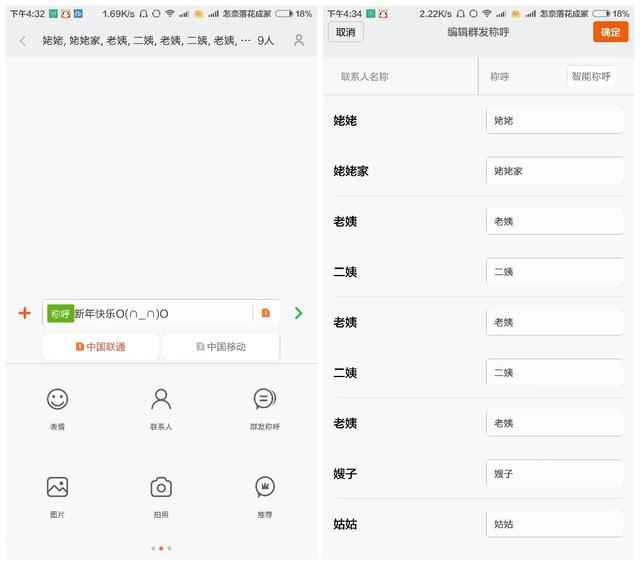
Task: Edit the greeting field for 姥姥家
Action: (554, 171)
